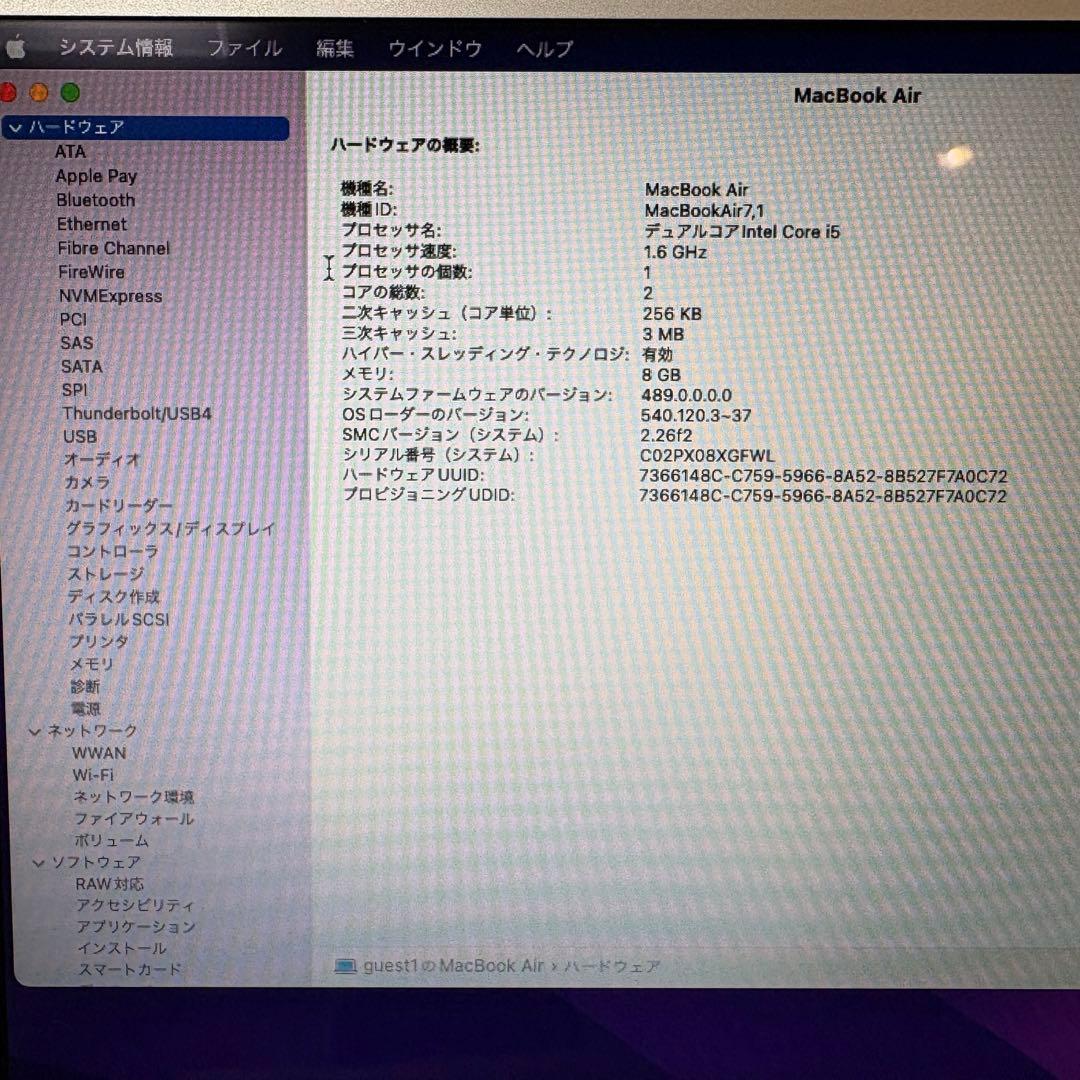The height and width of the screenshot is (1080, 1080).
Task: Select Thunderbolt/USB4 in the sidebar
Action: [137, 413]
